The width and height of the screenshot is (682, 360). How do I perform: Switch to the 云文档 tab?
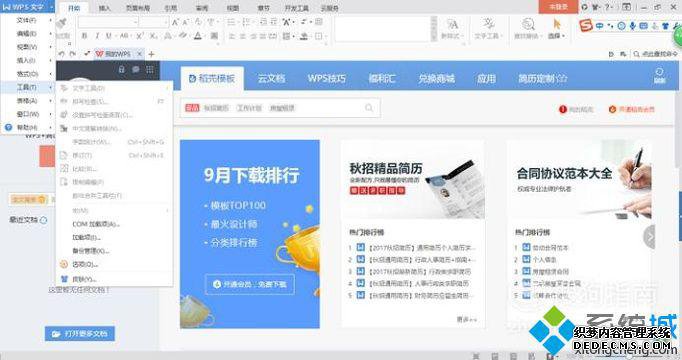(271, 78)
